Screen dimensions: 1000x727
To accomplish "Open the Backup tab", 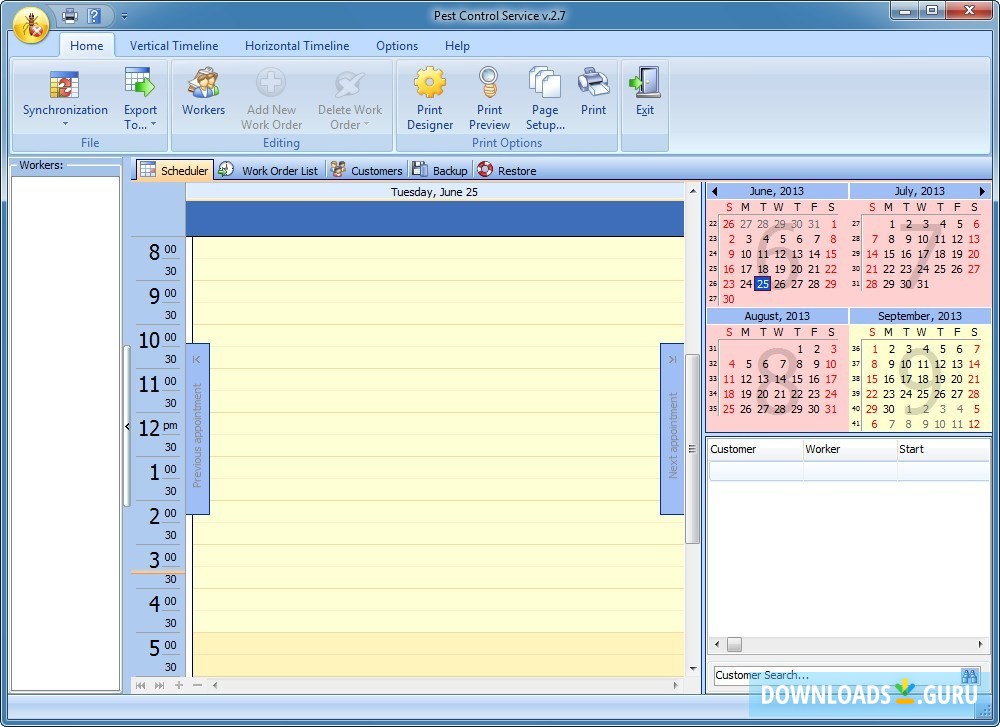I will 440,170.
